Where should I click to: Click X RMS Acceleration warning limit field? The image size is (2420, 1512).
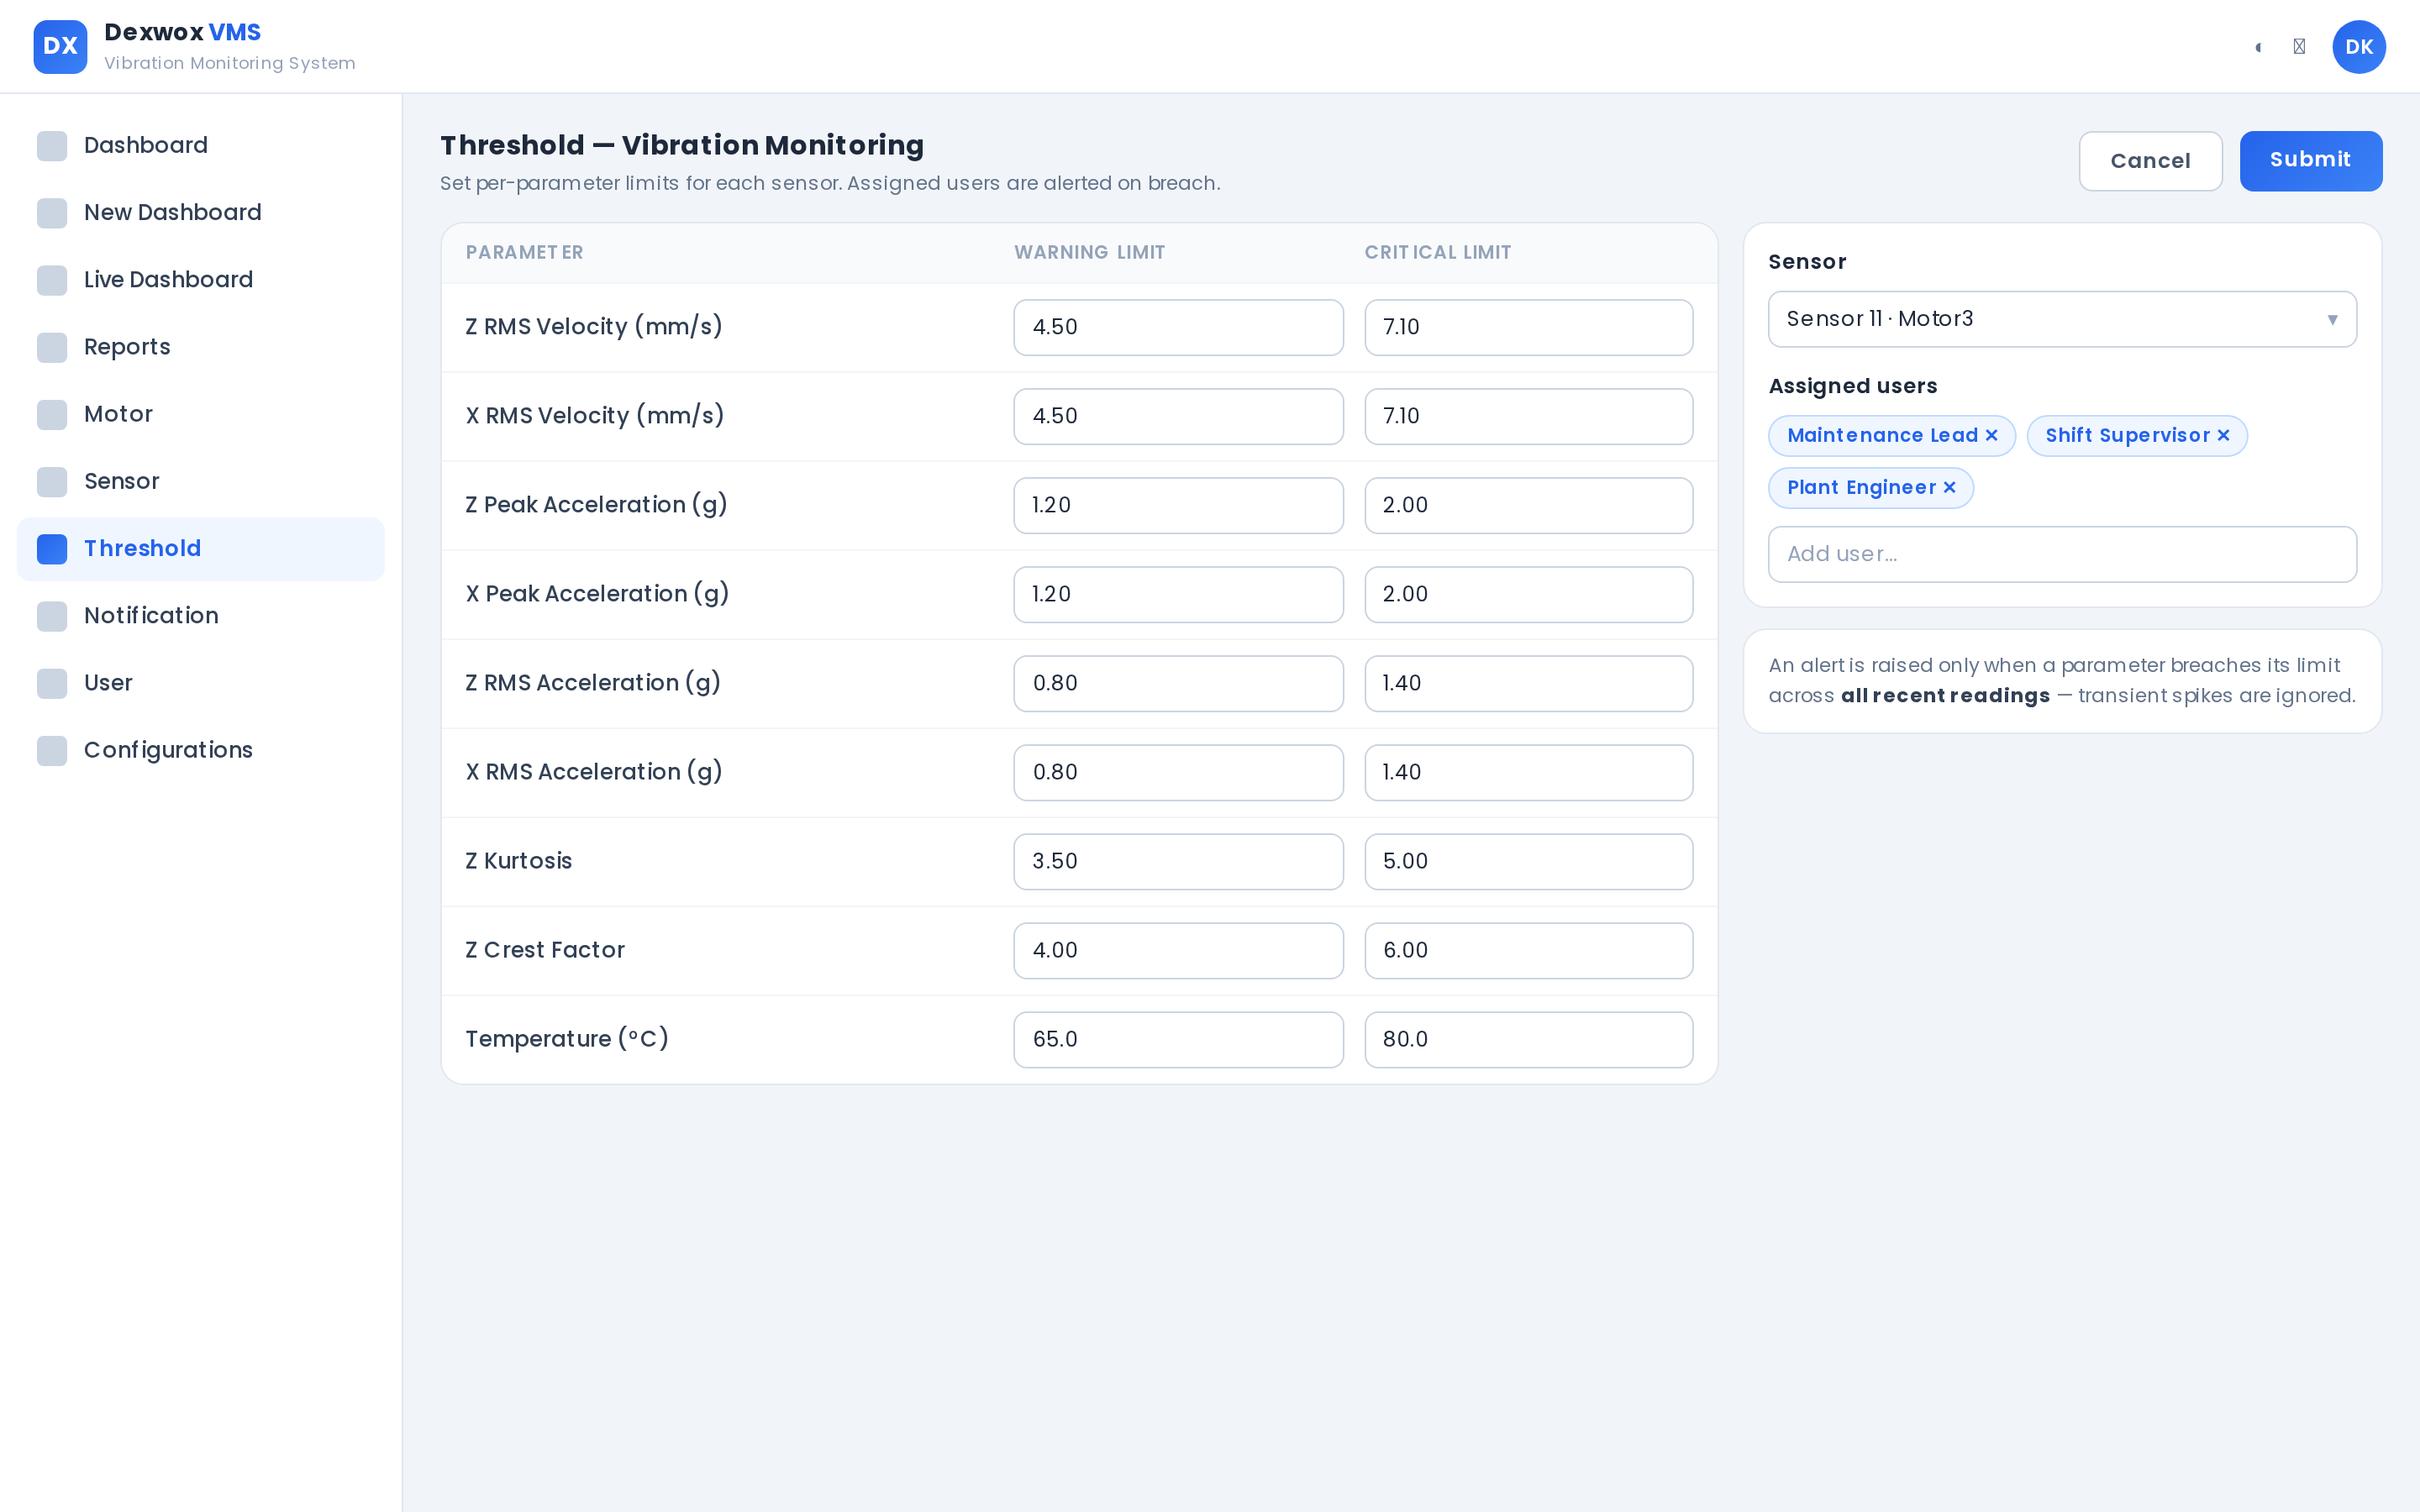[1178, 772]
